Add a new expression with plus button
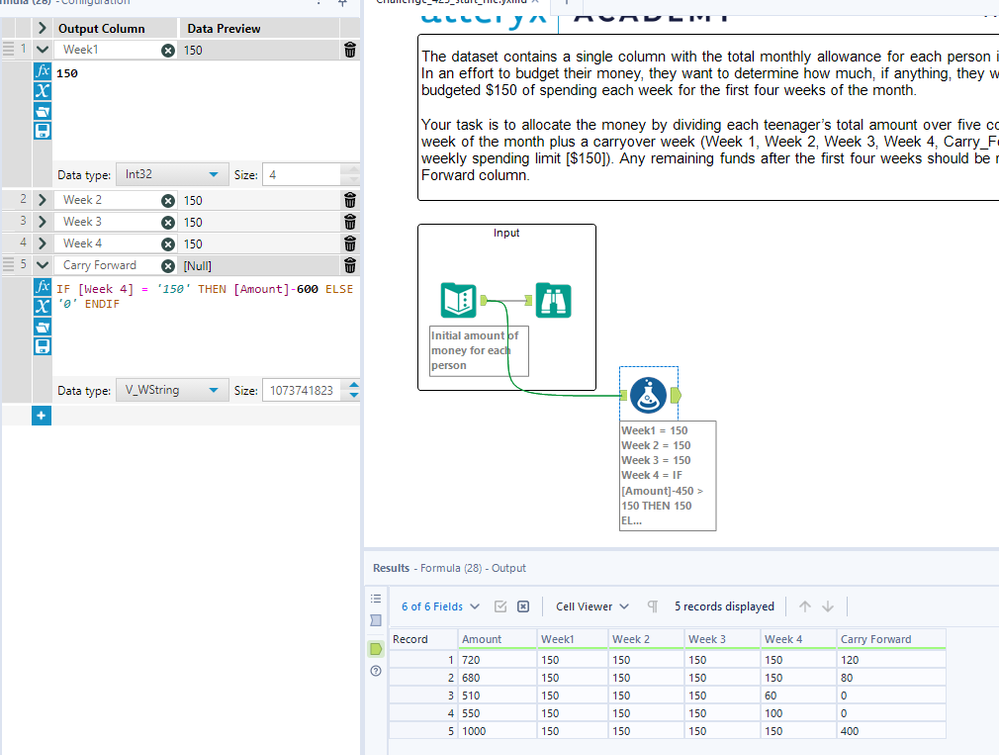Screen dimensions: 999x755 [x=41, y=415]
